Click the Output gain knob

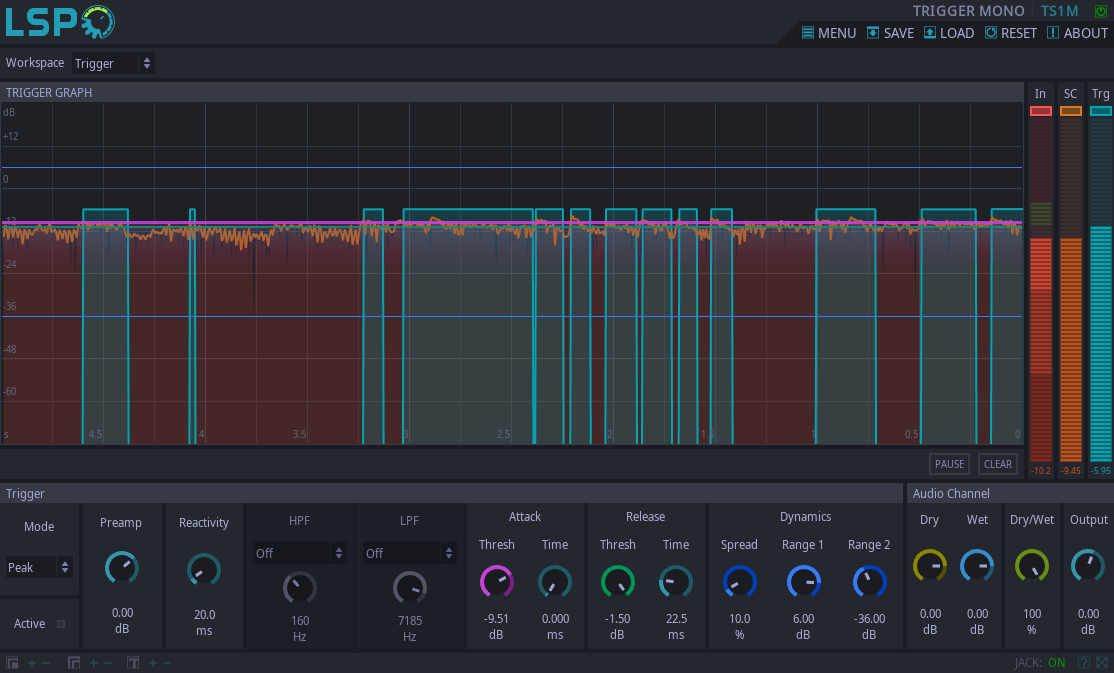pyautogui.click(x=1088, y=566)
